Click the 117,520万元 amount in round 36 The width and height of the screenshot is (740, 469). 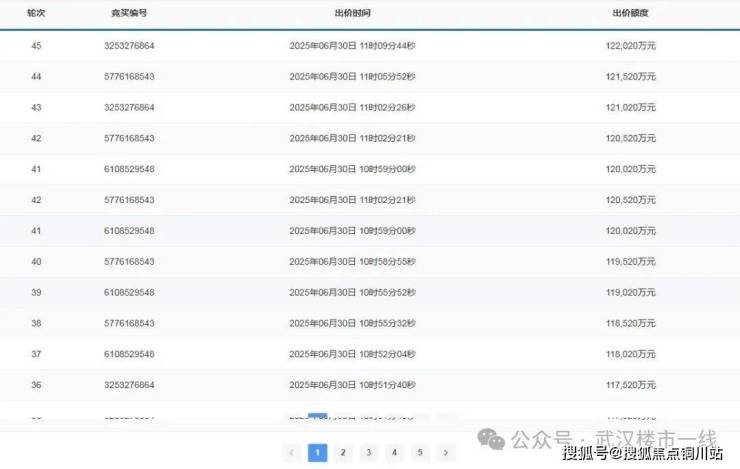tap(630, 385)
